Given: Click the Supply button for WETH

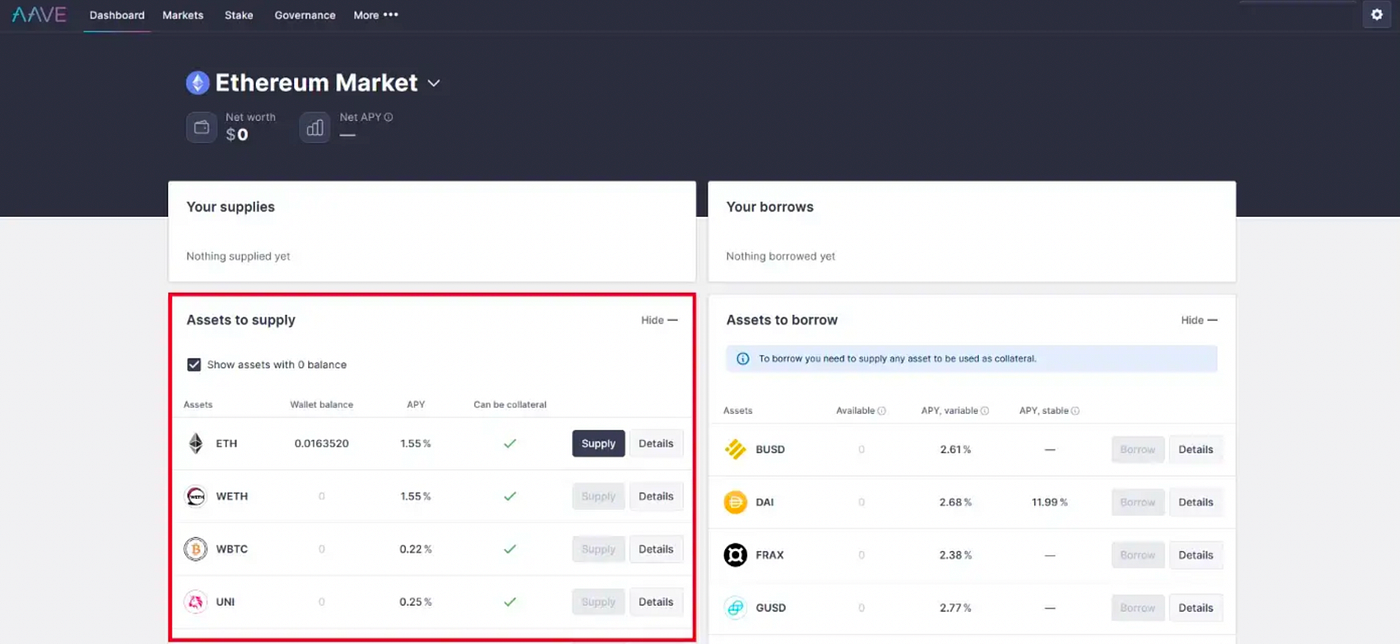Looking at the screenshot, I should 598,496.
